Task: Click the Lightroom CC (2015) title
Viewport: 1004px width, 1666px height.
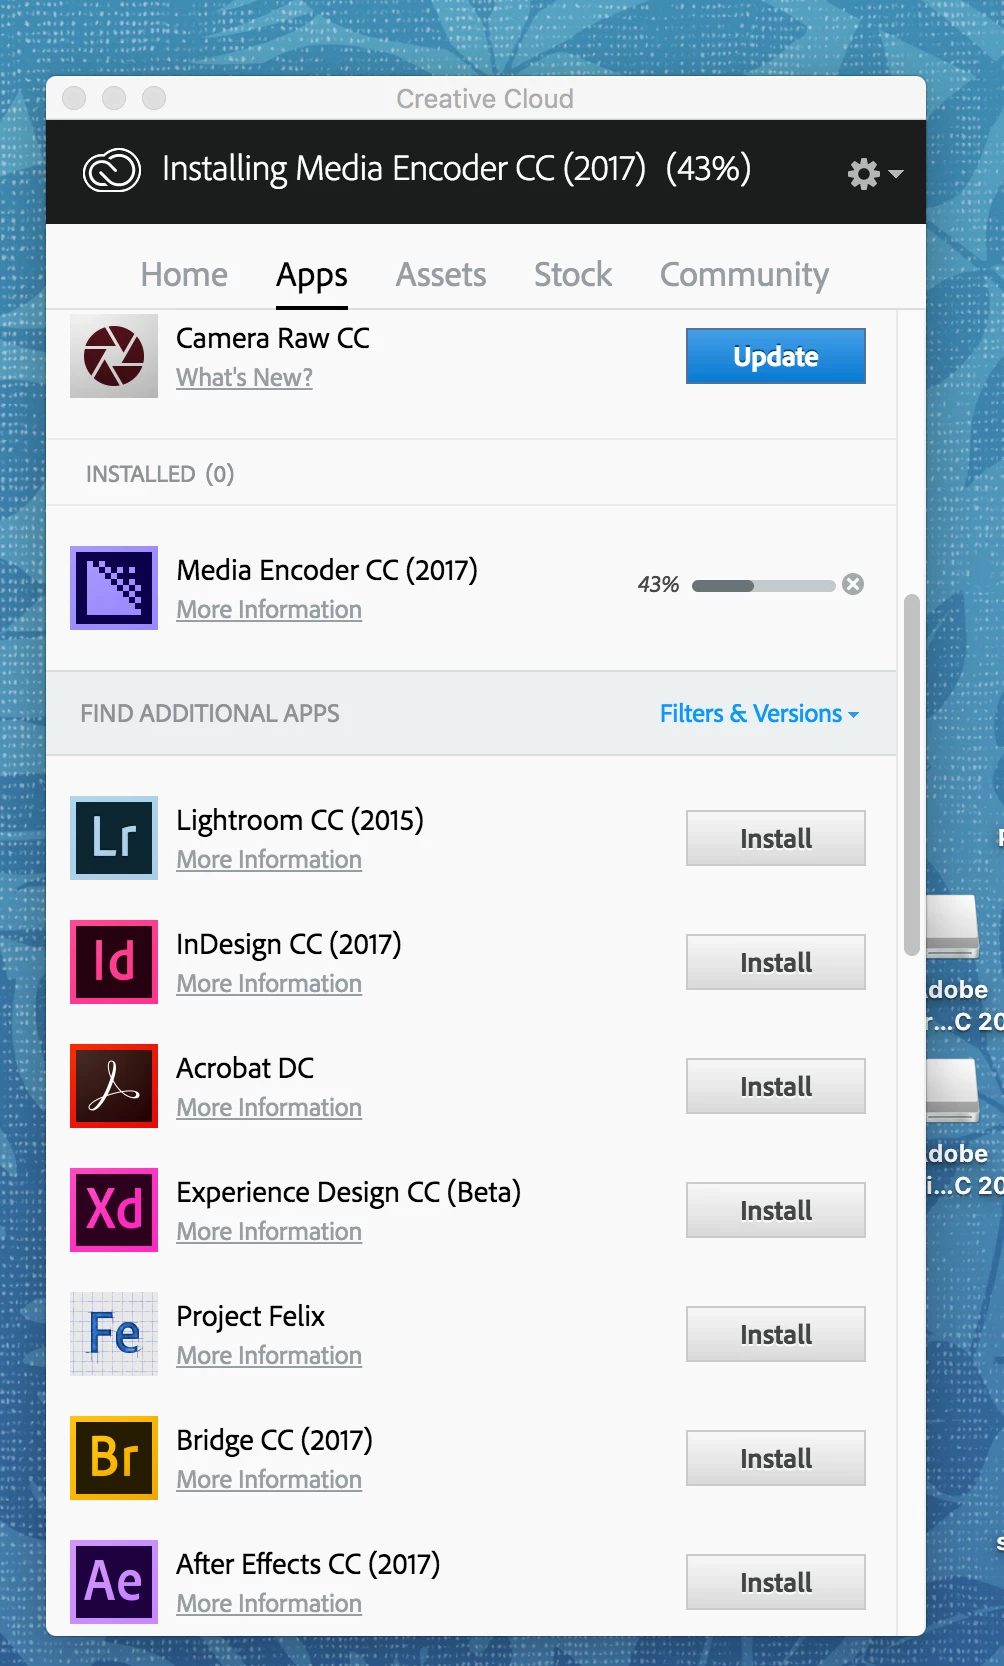Action: click(300, 820)
